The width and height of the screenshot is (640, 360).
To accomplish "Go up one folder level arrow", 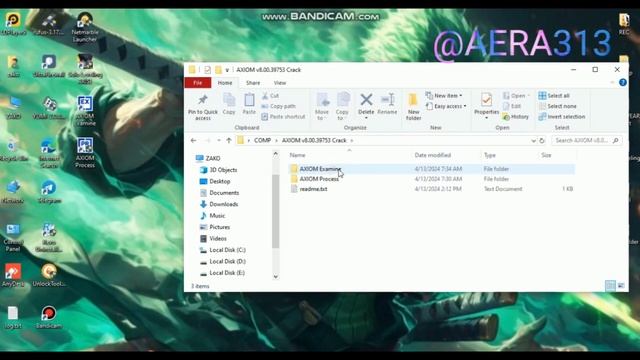I will pyautogui.click(x=229, y=140).
